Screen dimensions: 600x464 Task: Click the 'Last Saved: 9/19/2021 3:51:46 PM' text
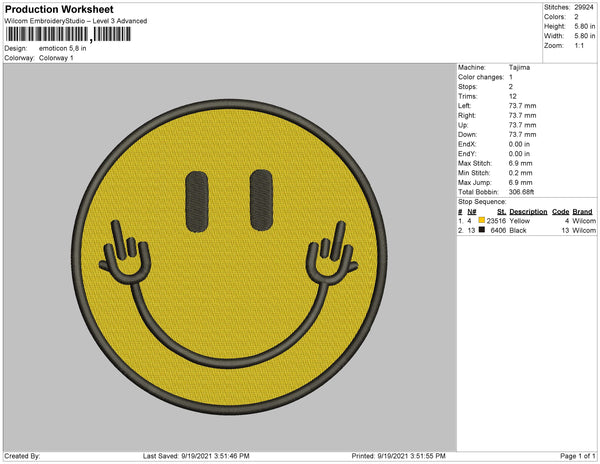[x=196, y=456]
